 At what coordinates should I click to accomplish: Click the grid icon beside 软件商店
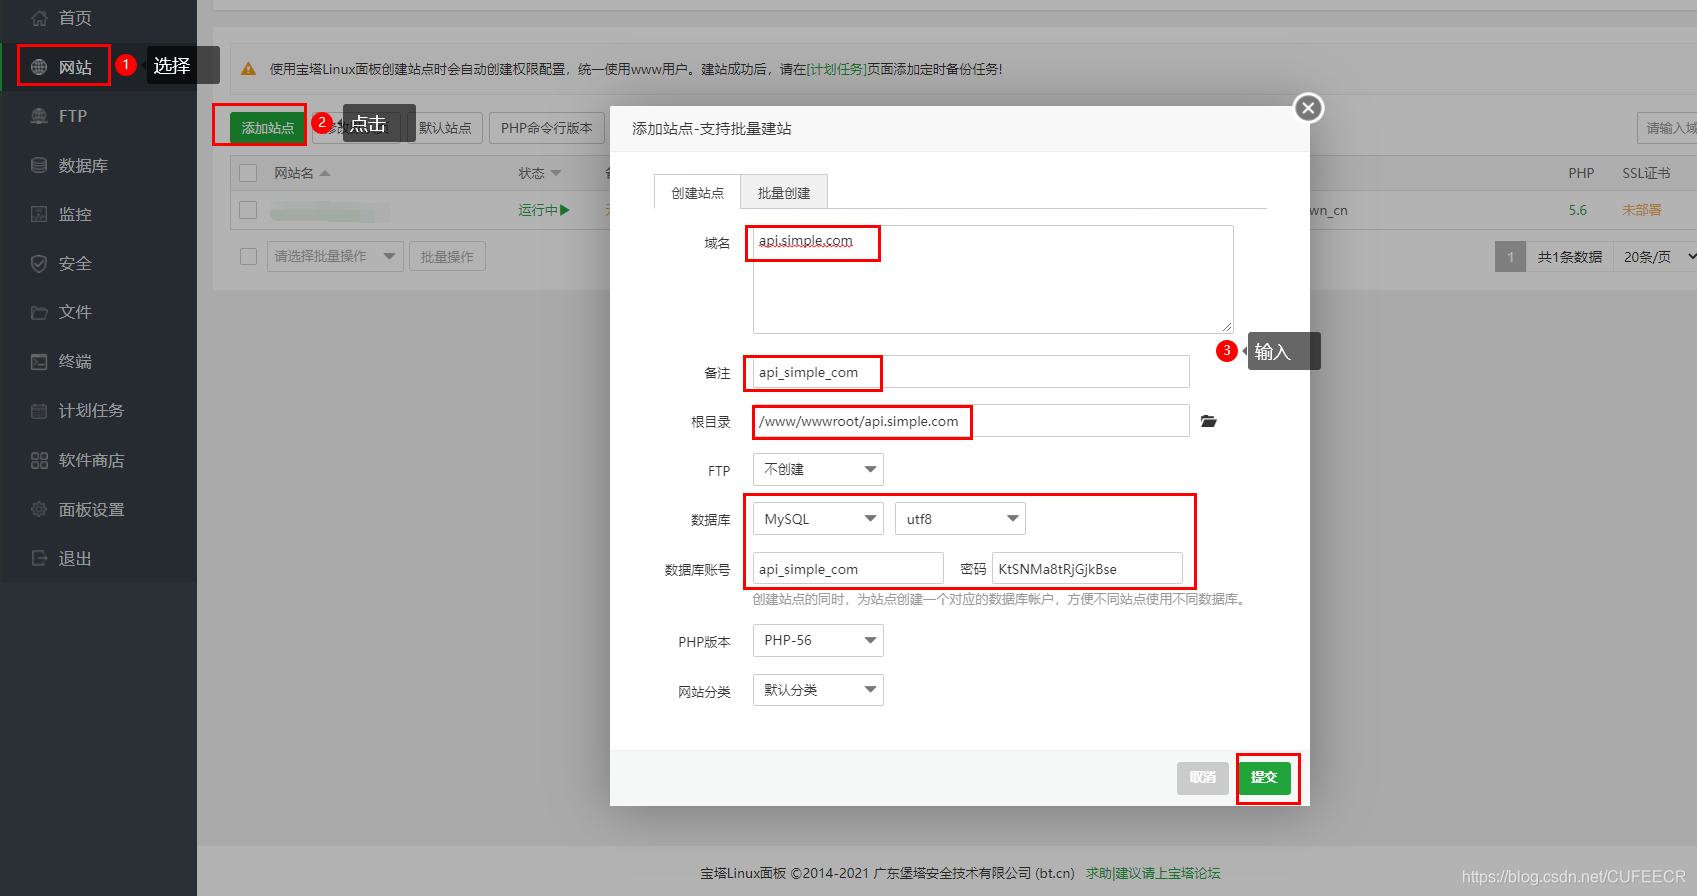pos(39,460)
